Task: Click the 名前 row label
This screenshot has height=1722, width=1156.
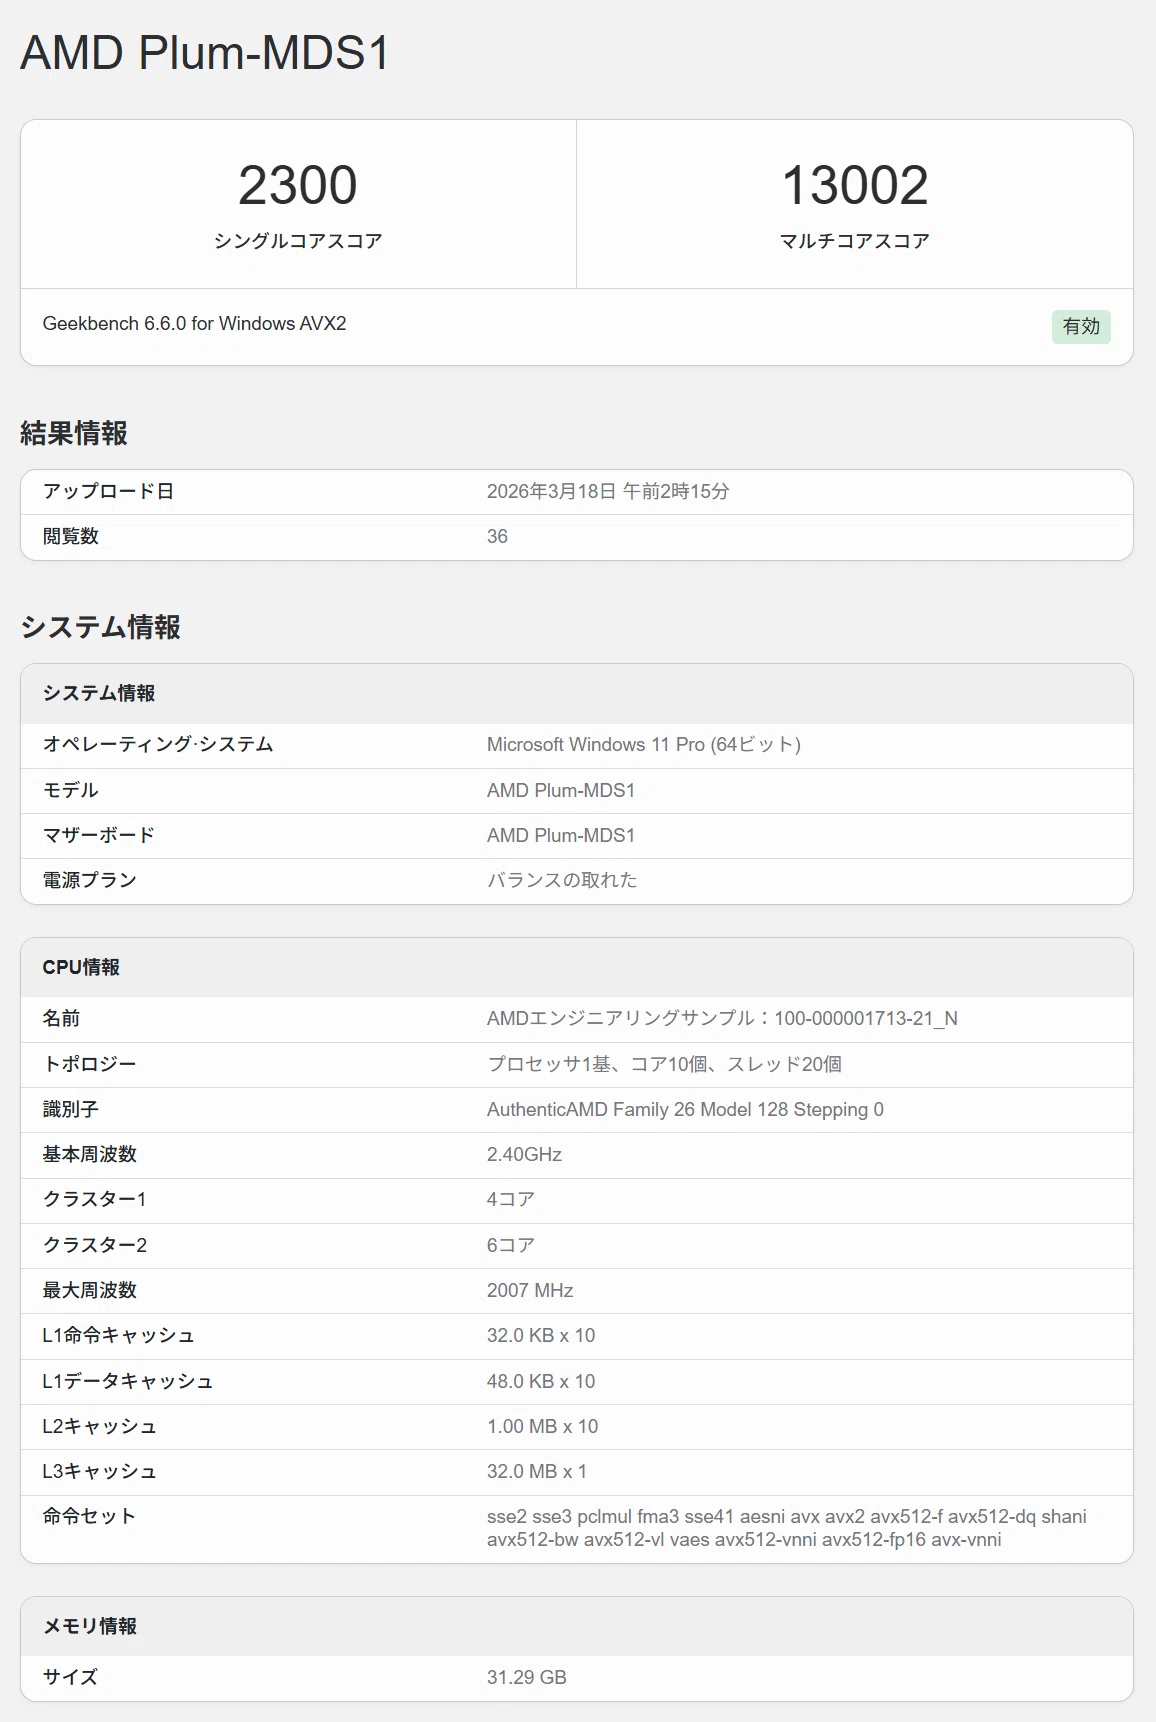Action: coord(61,1018)
